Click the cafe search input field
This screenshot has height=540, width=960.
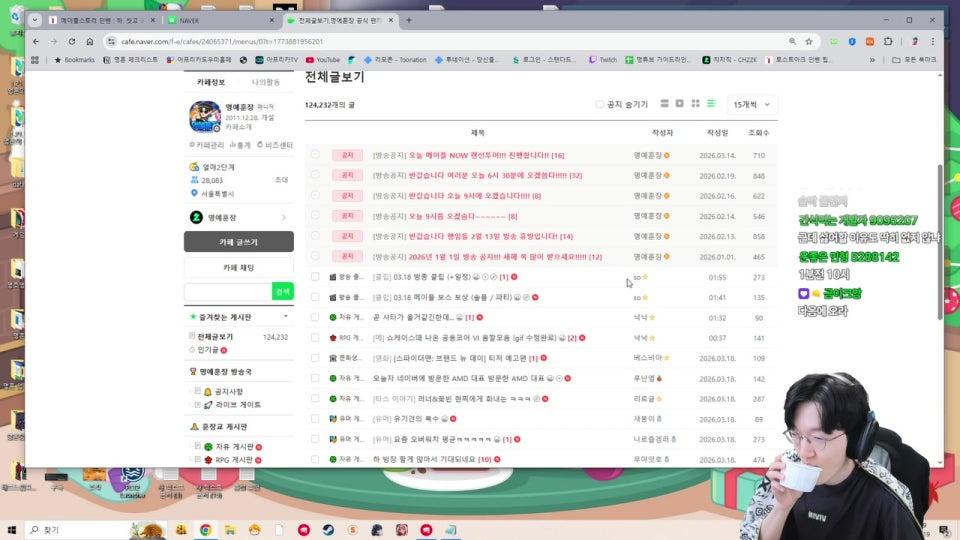(227, 291)
